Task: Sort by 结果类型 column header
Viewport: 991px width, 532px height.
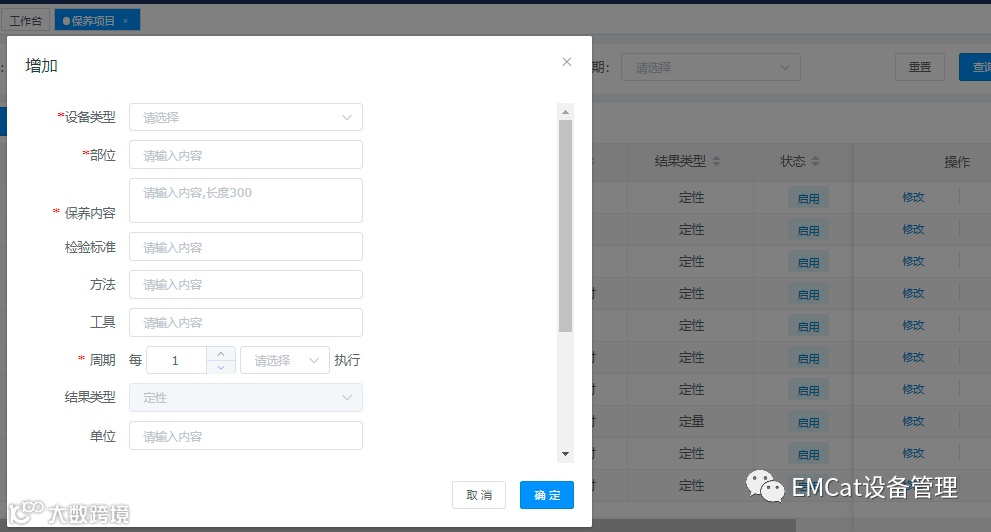Action: click(688, 161)
